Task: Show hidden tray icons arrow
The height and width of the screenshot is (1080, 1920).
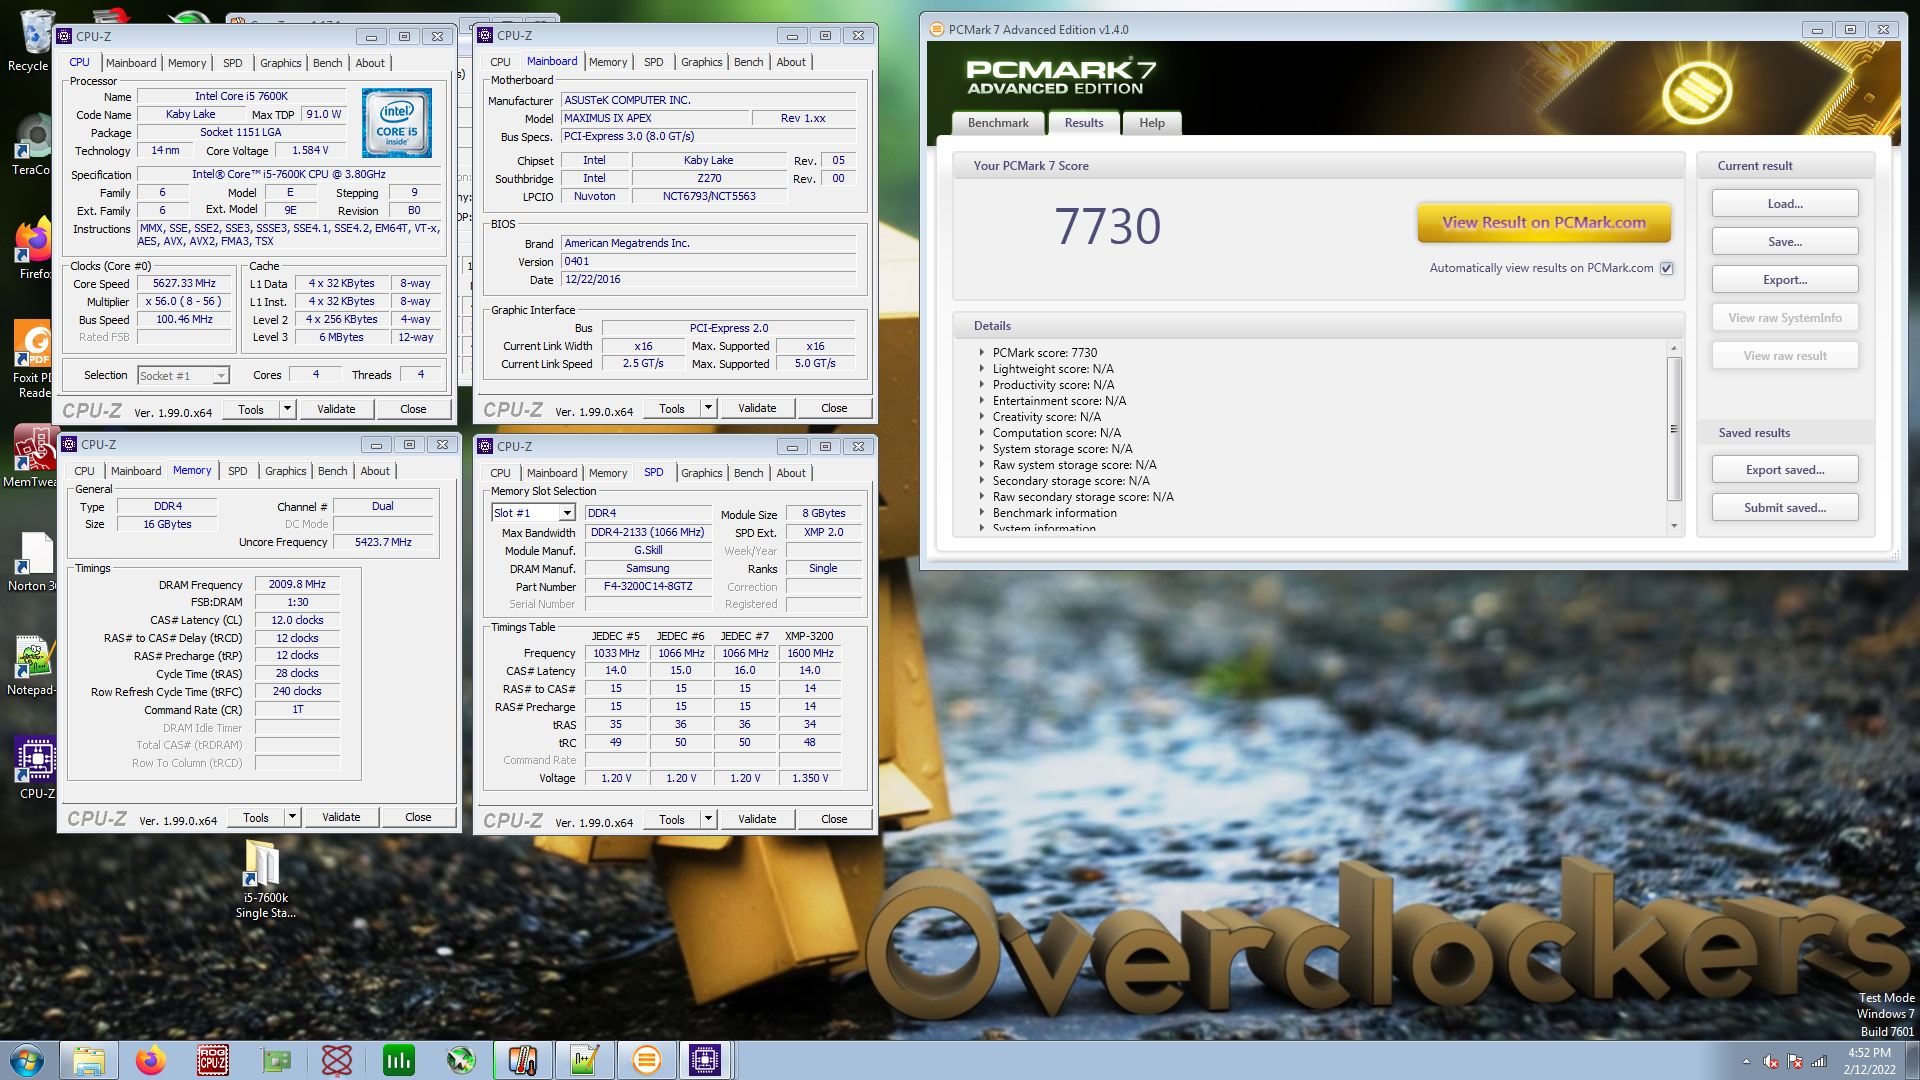Action: tap(1746, 1061)
